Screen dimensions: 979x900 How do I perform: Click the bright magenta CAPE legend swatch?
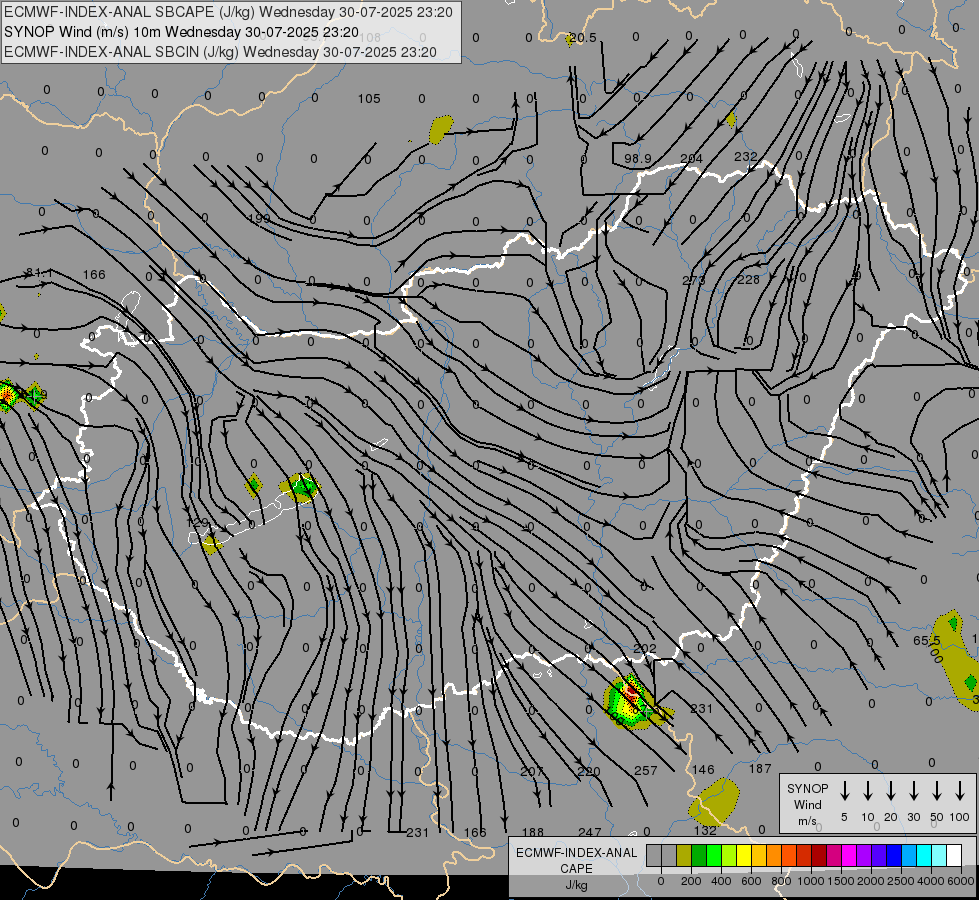[x=850, y=855]
